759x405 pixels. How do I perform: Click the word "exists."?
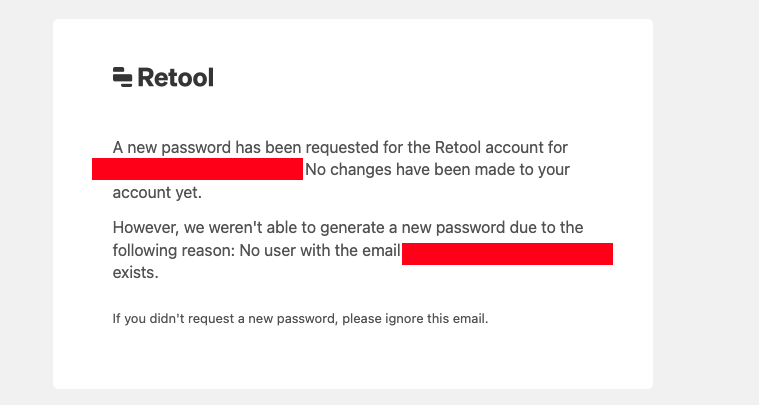(136, 272)
